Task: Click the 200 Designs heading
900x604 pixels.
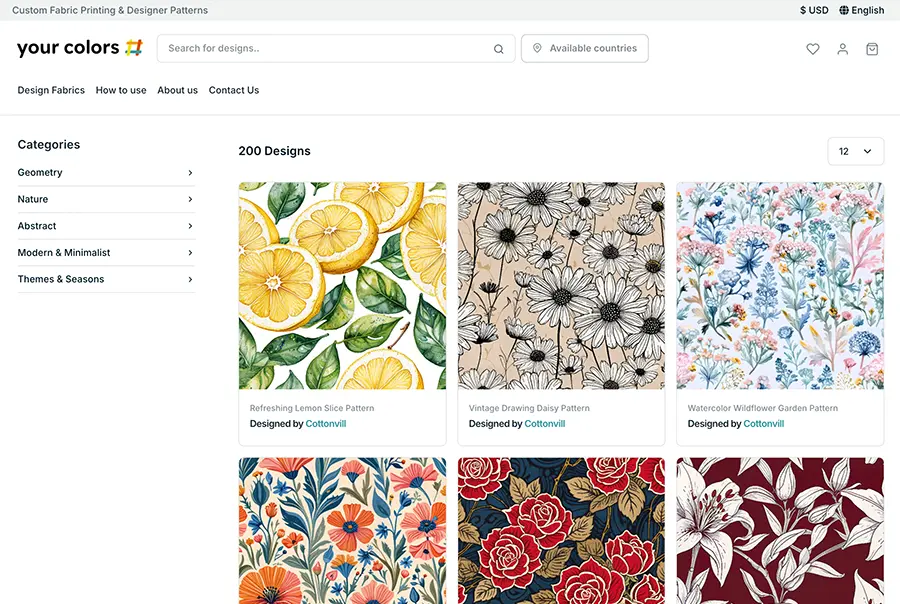Action: pyautogui.click(x=274, y=151)
